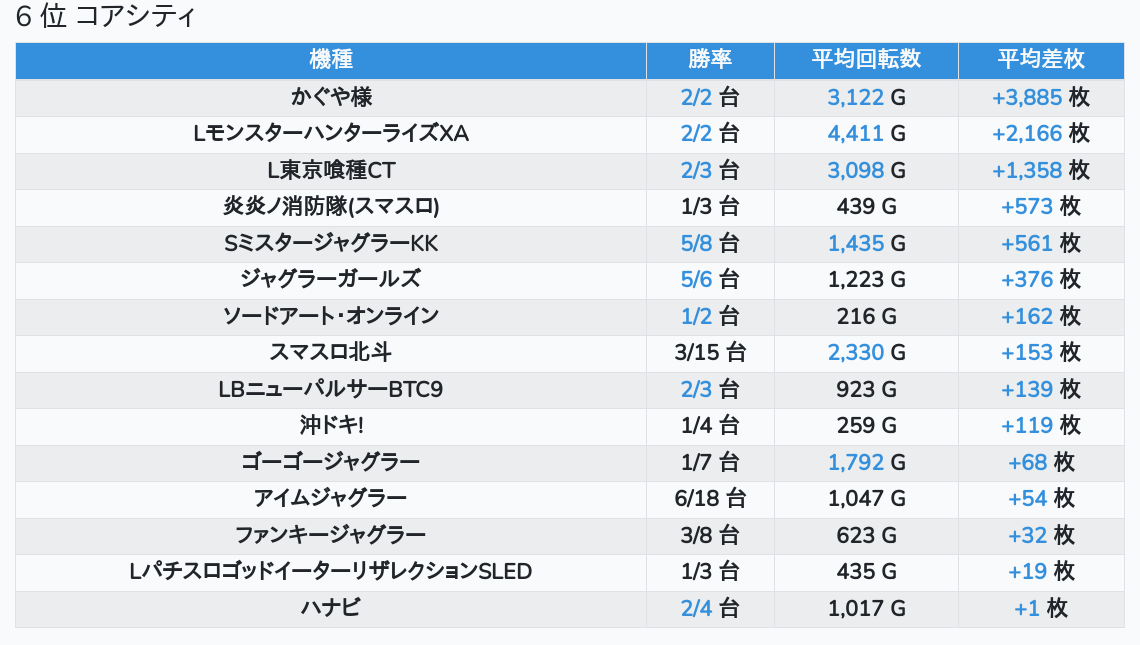Click +2,166 枚 difference value
The image size is (1140, 645).
coord(1040,133)
